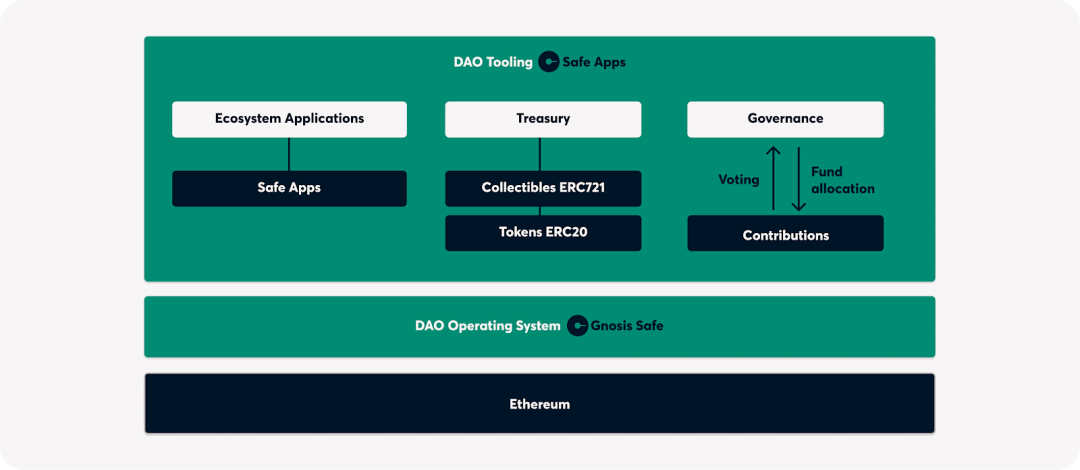Click the dark Safe Apps box
Viewport: 1080px width, 470px height.
[x=289, y=188]
